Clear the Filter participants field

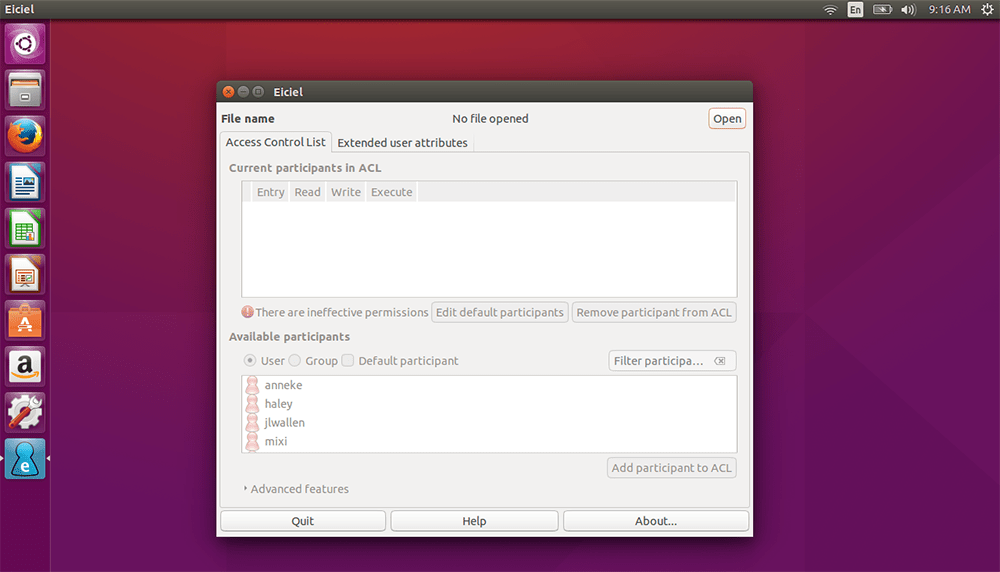click(720, 361)
